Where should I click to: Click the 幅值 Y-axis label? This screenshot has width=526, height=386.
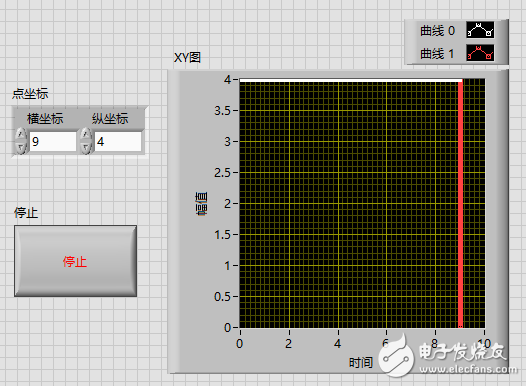(201, 204)
